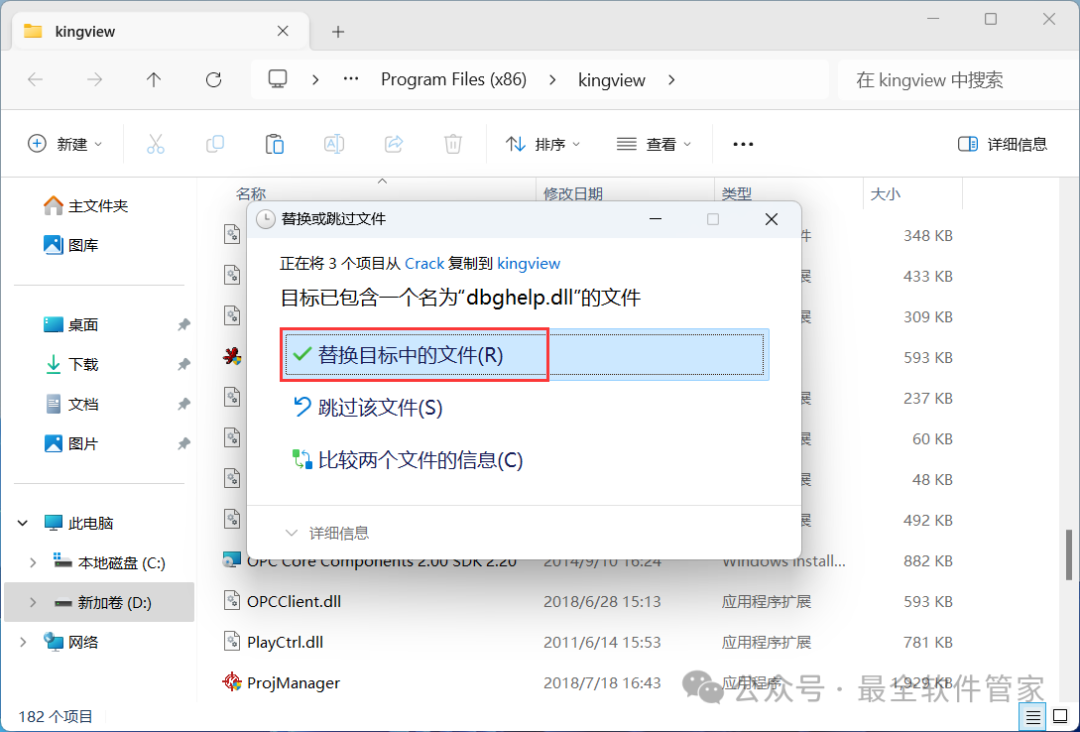Click the Delete trash icon
This screenshot has width=1080, height=732.
453,144
